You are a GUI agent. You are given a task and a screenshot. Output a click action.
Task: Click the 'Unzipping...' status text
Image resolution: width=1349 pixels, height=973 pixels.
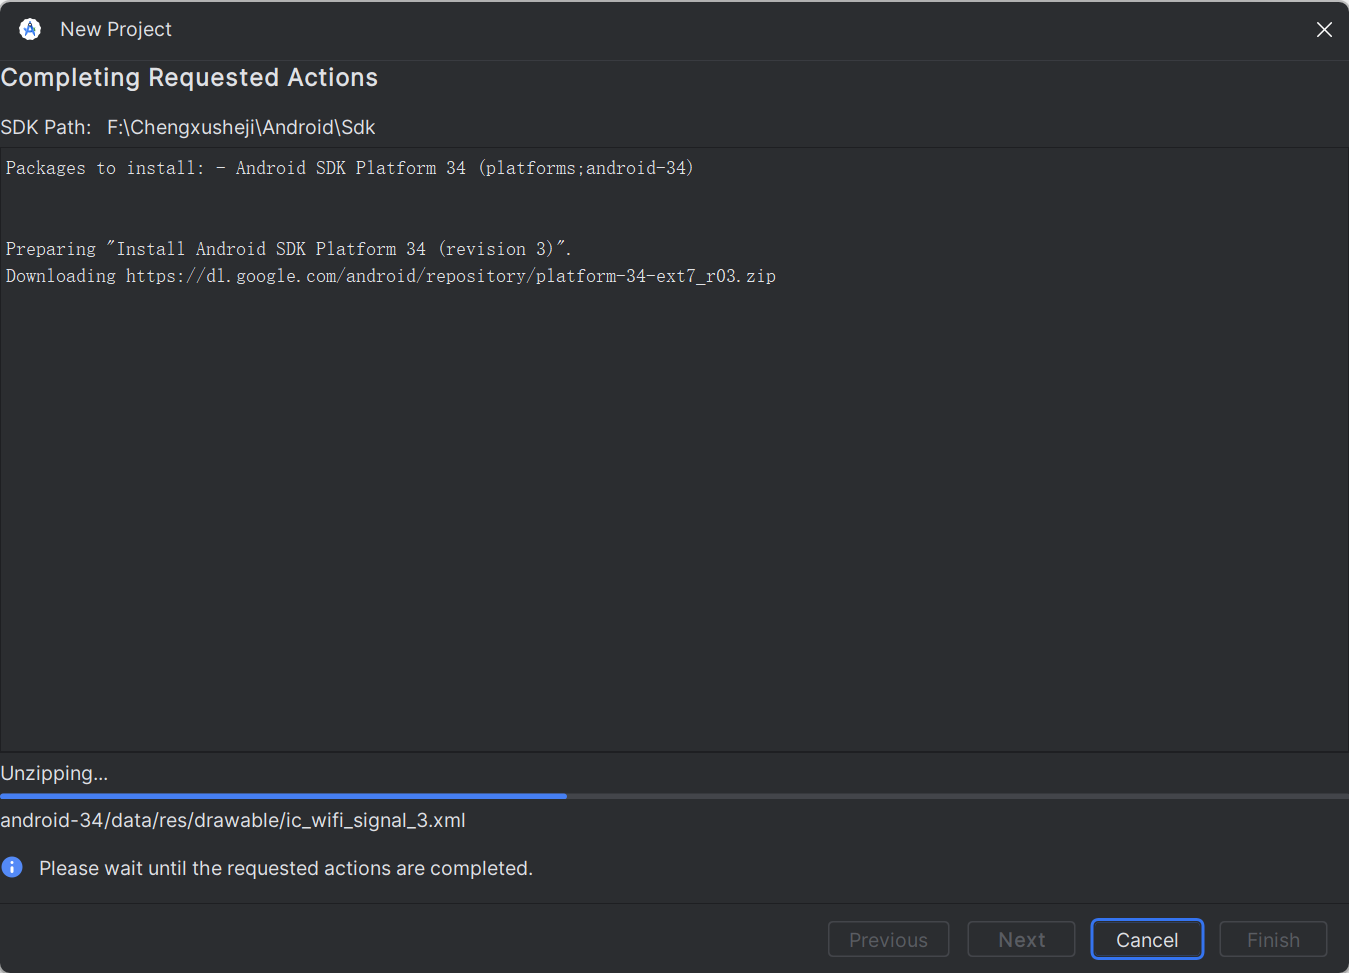point(54,773)
